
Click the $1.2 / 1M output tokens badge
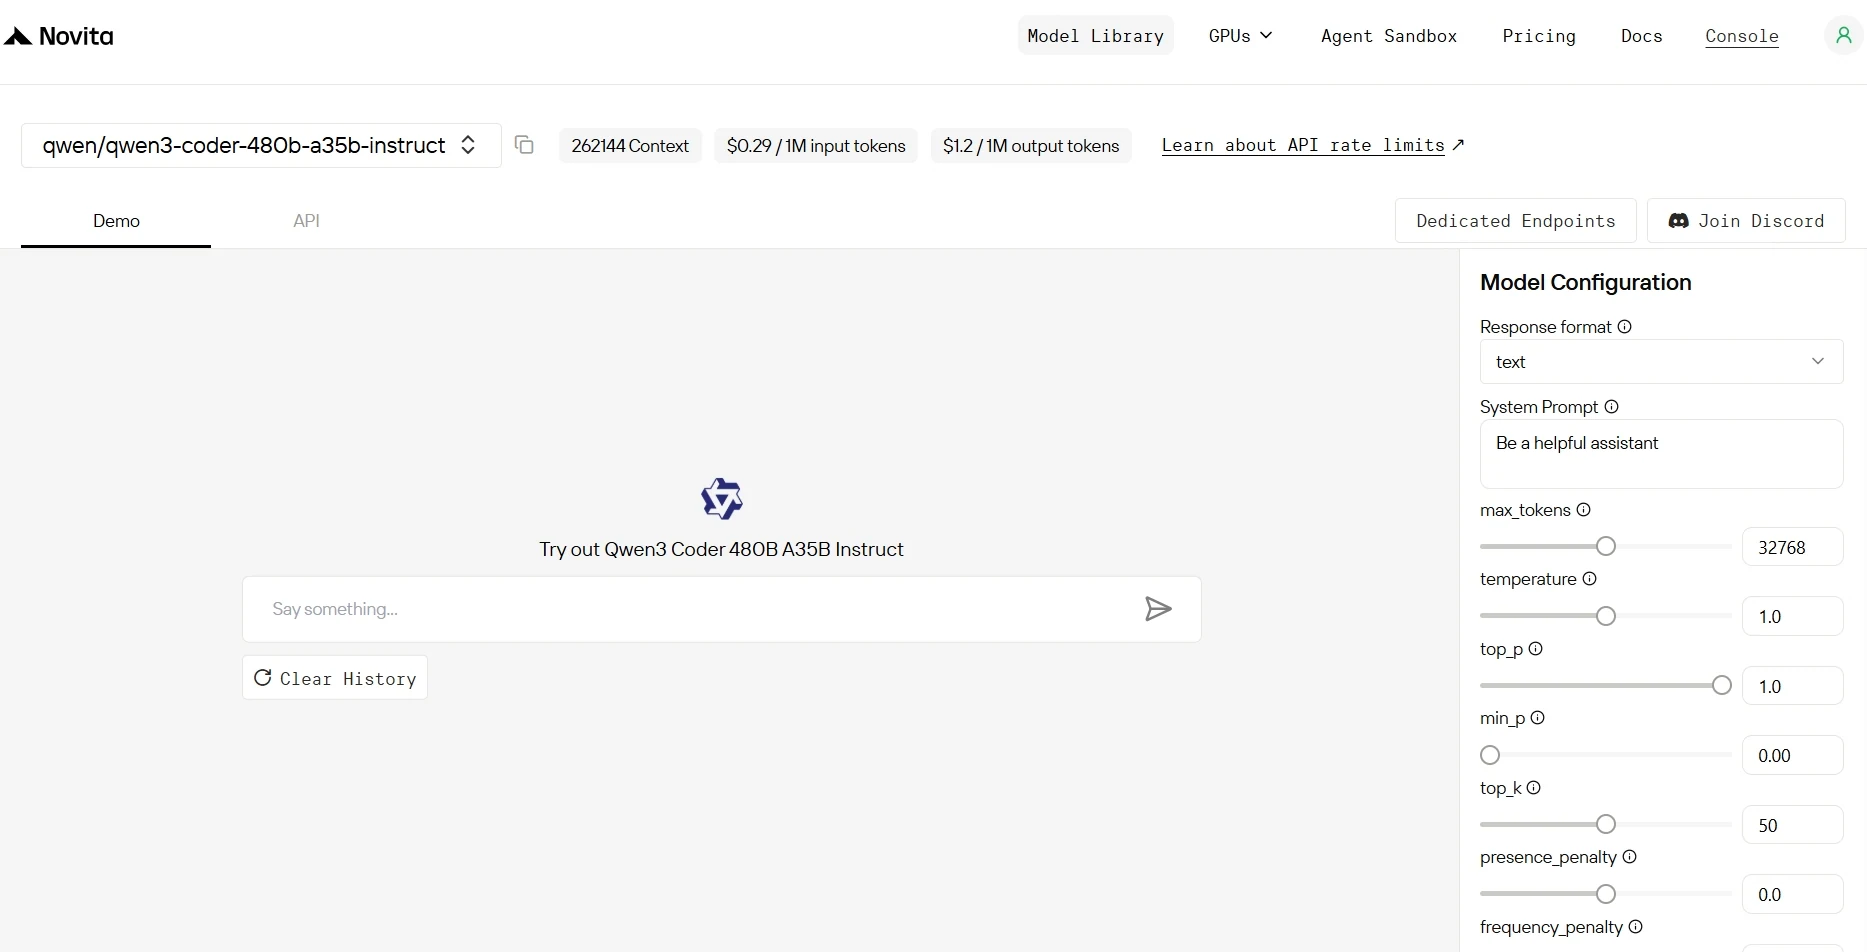tap(1031, 146)
